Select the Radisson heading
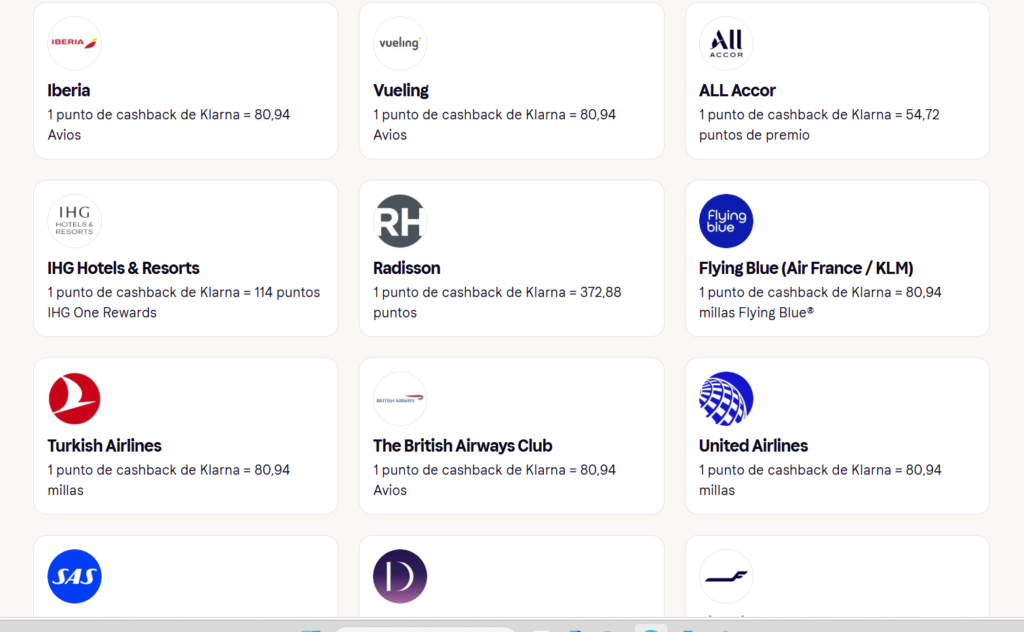 tap(406, 268)
